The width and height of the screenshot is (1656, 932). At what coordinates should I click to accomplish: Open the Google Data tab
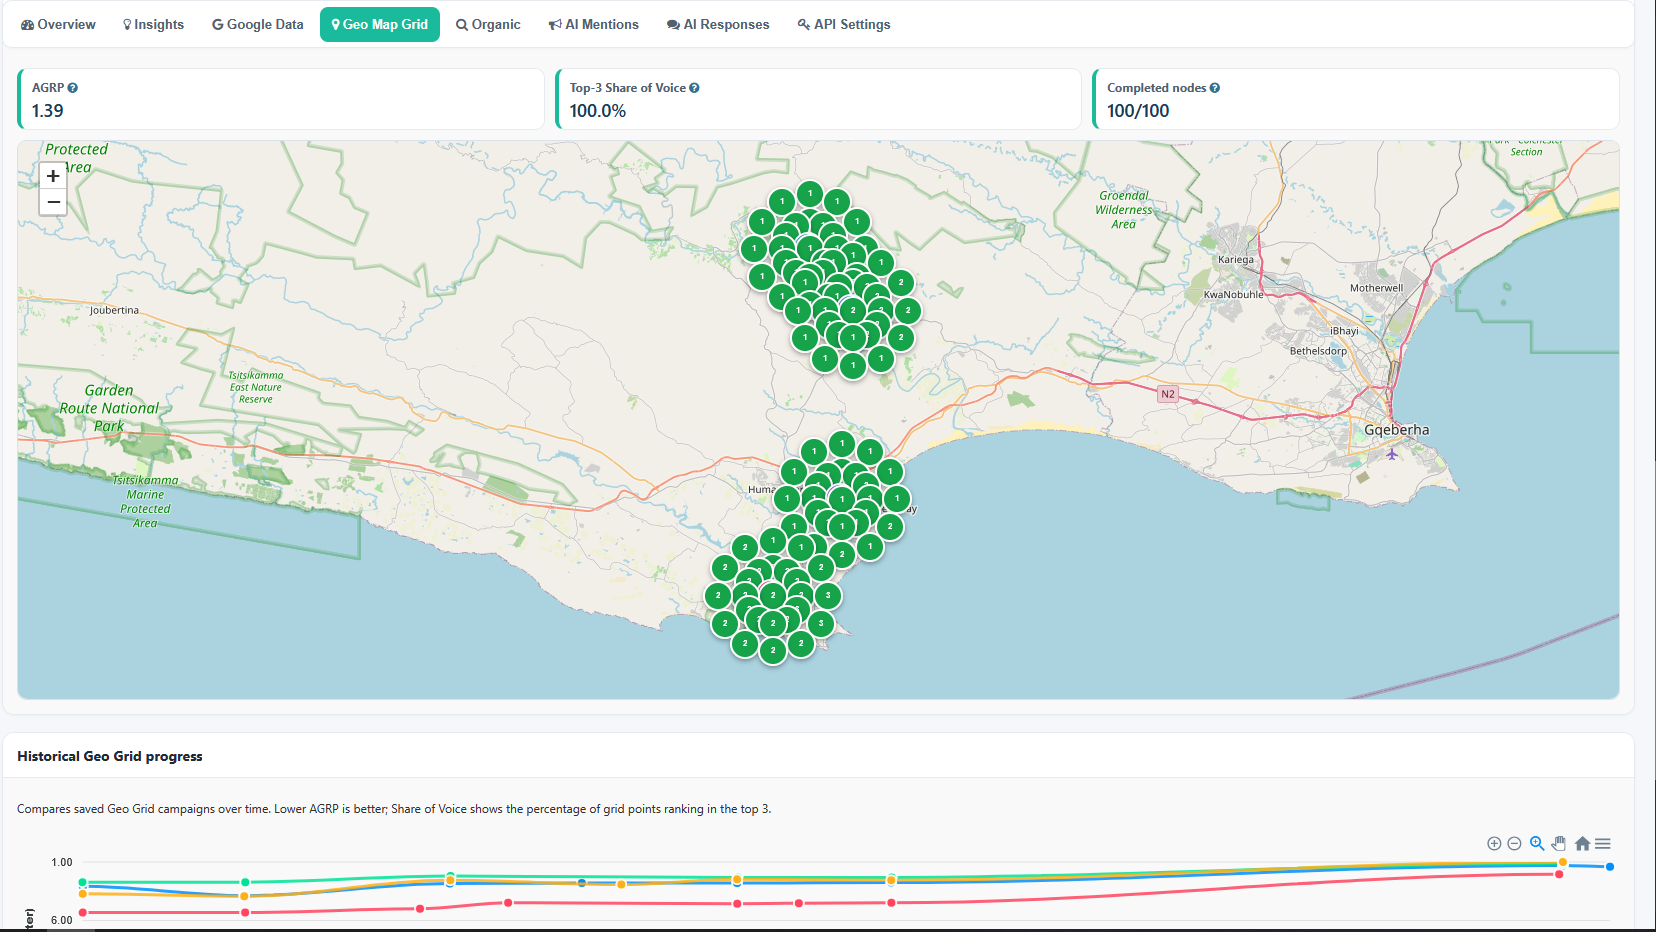(x=257, y=24)
